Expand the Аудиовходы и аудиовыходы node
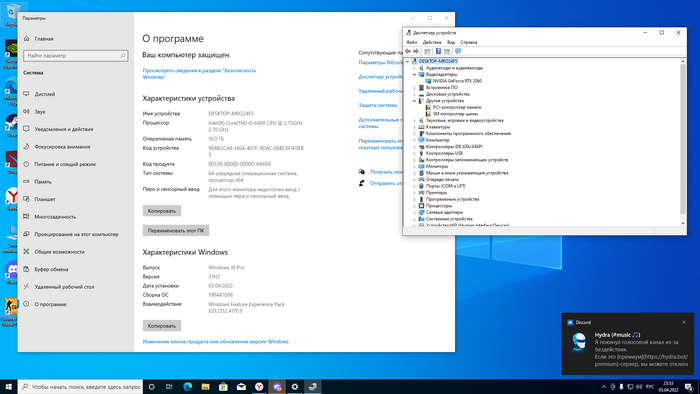 pos(414,68)
